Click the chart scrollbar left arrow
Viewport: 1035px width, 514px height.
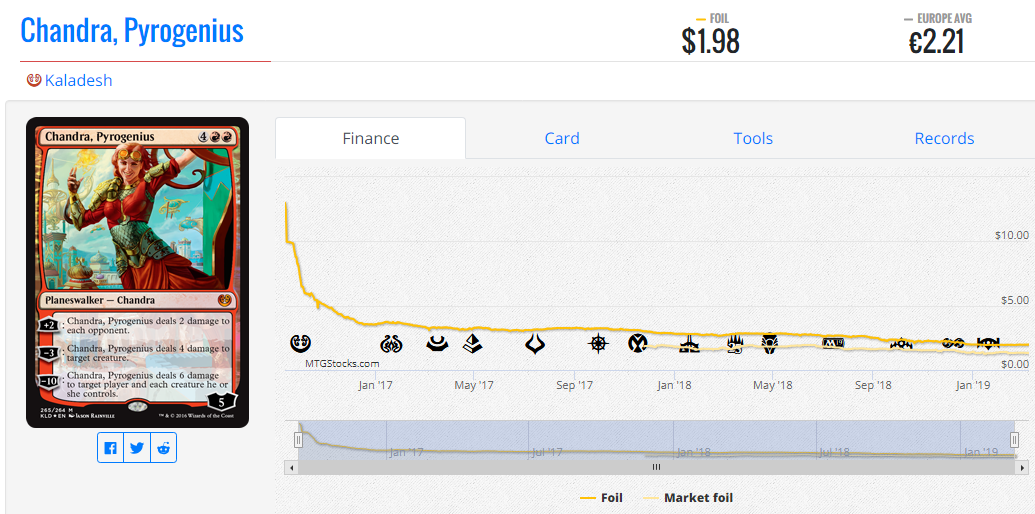click(x=289, y=467)
